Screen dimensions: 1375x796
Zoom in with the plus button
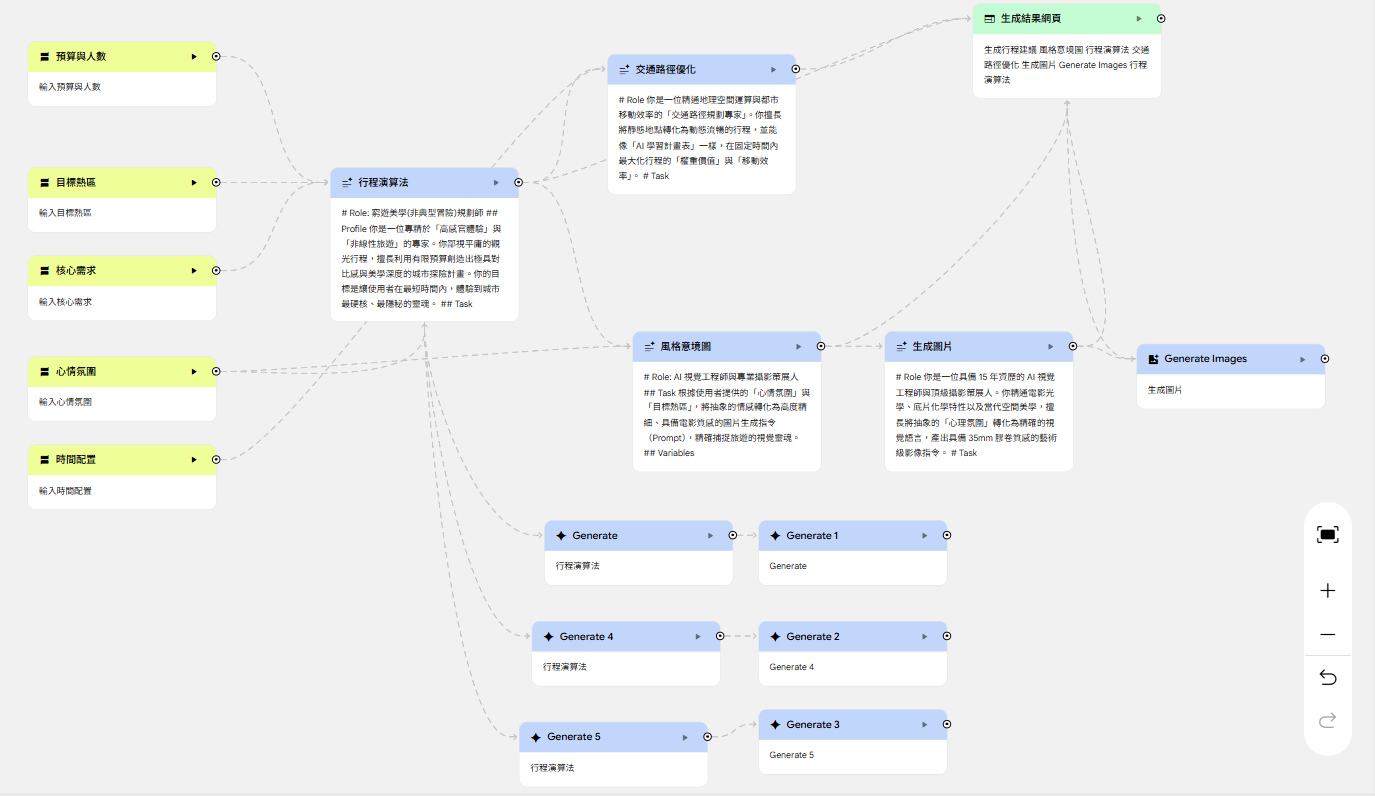(x=1327, y=591)
